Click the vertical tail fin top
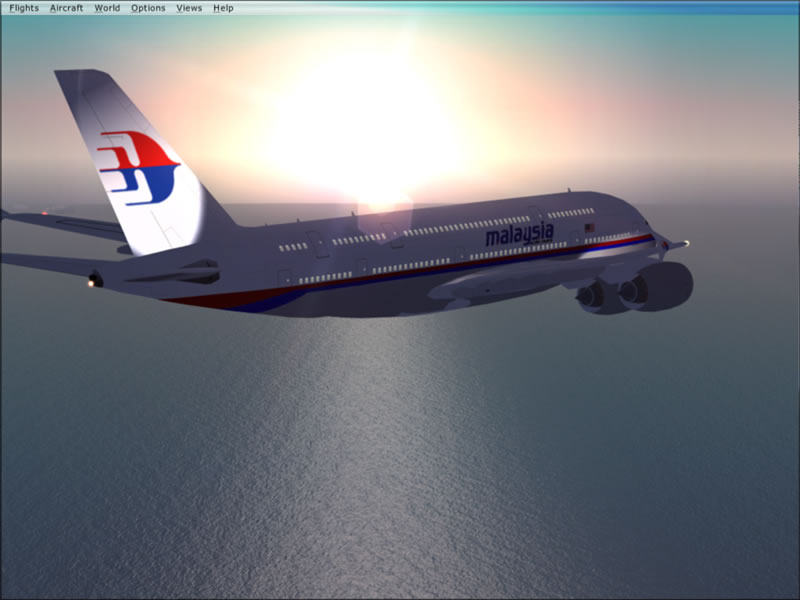This screenshot has width=800, height=600. coord(82,80)
